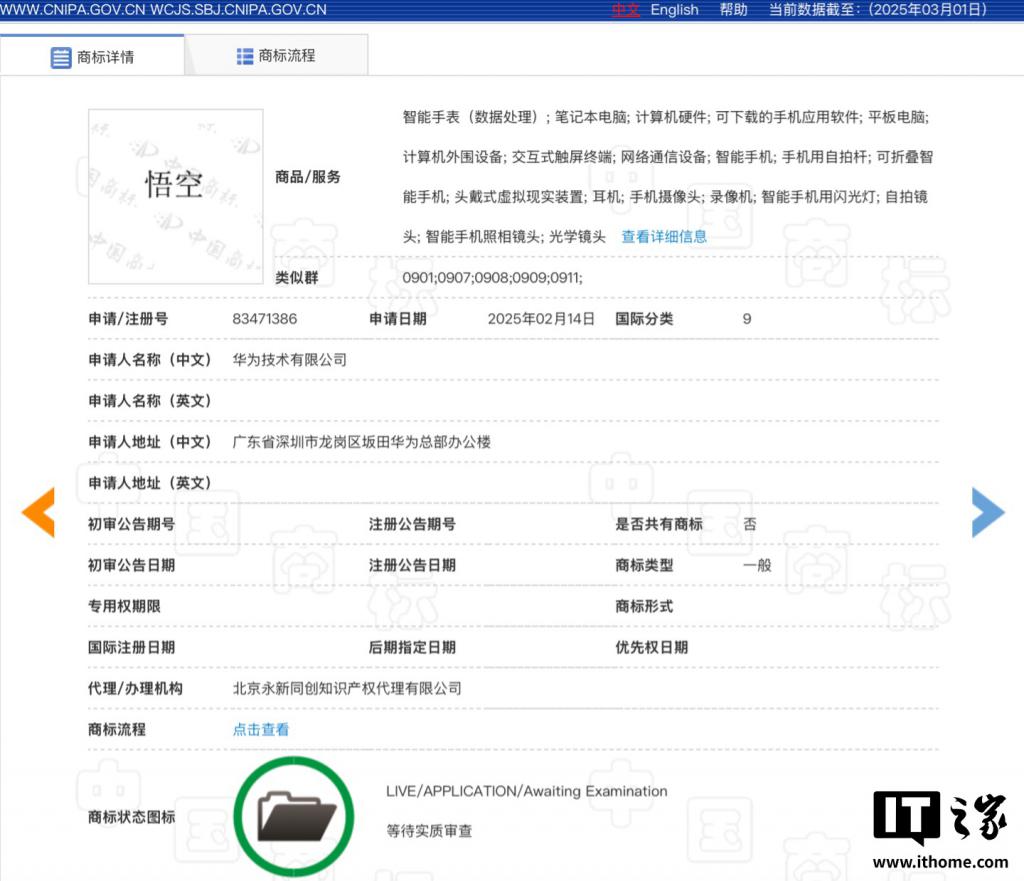Click the orange previous-record arrow

(x=39, y=513)
